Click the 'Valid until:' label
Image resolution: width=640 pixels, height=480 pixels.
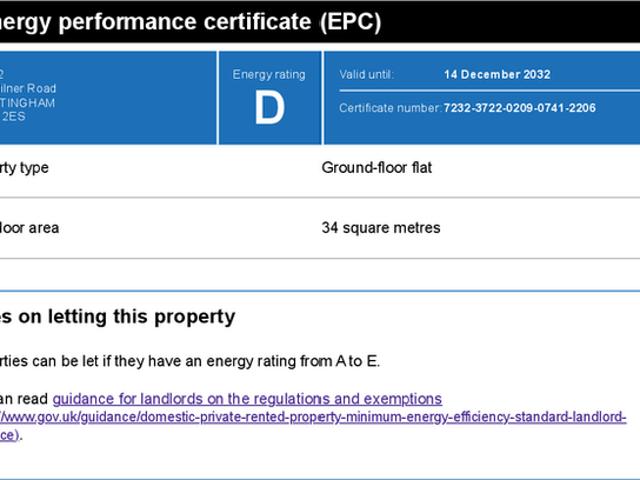[367, 74]
